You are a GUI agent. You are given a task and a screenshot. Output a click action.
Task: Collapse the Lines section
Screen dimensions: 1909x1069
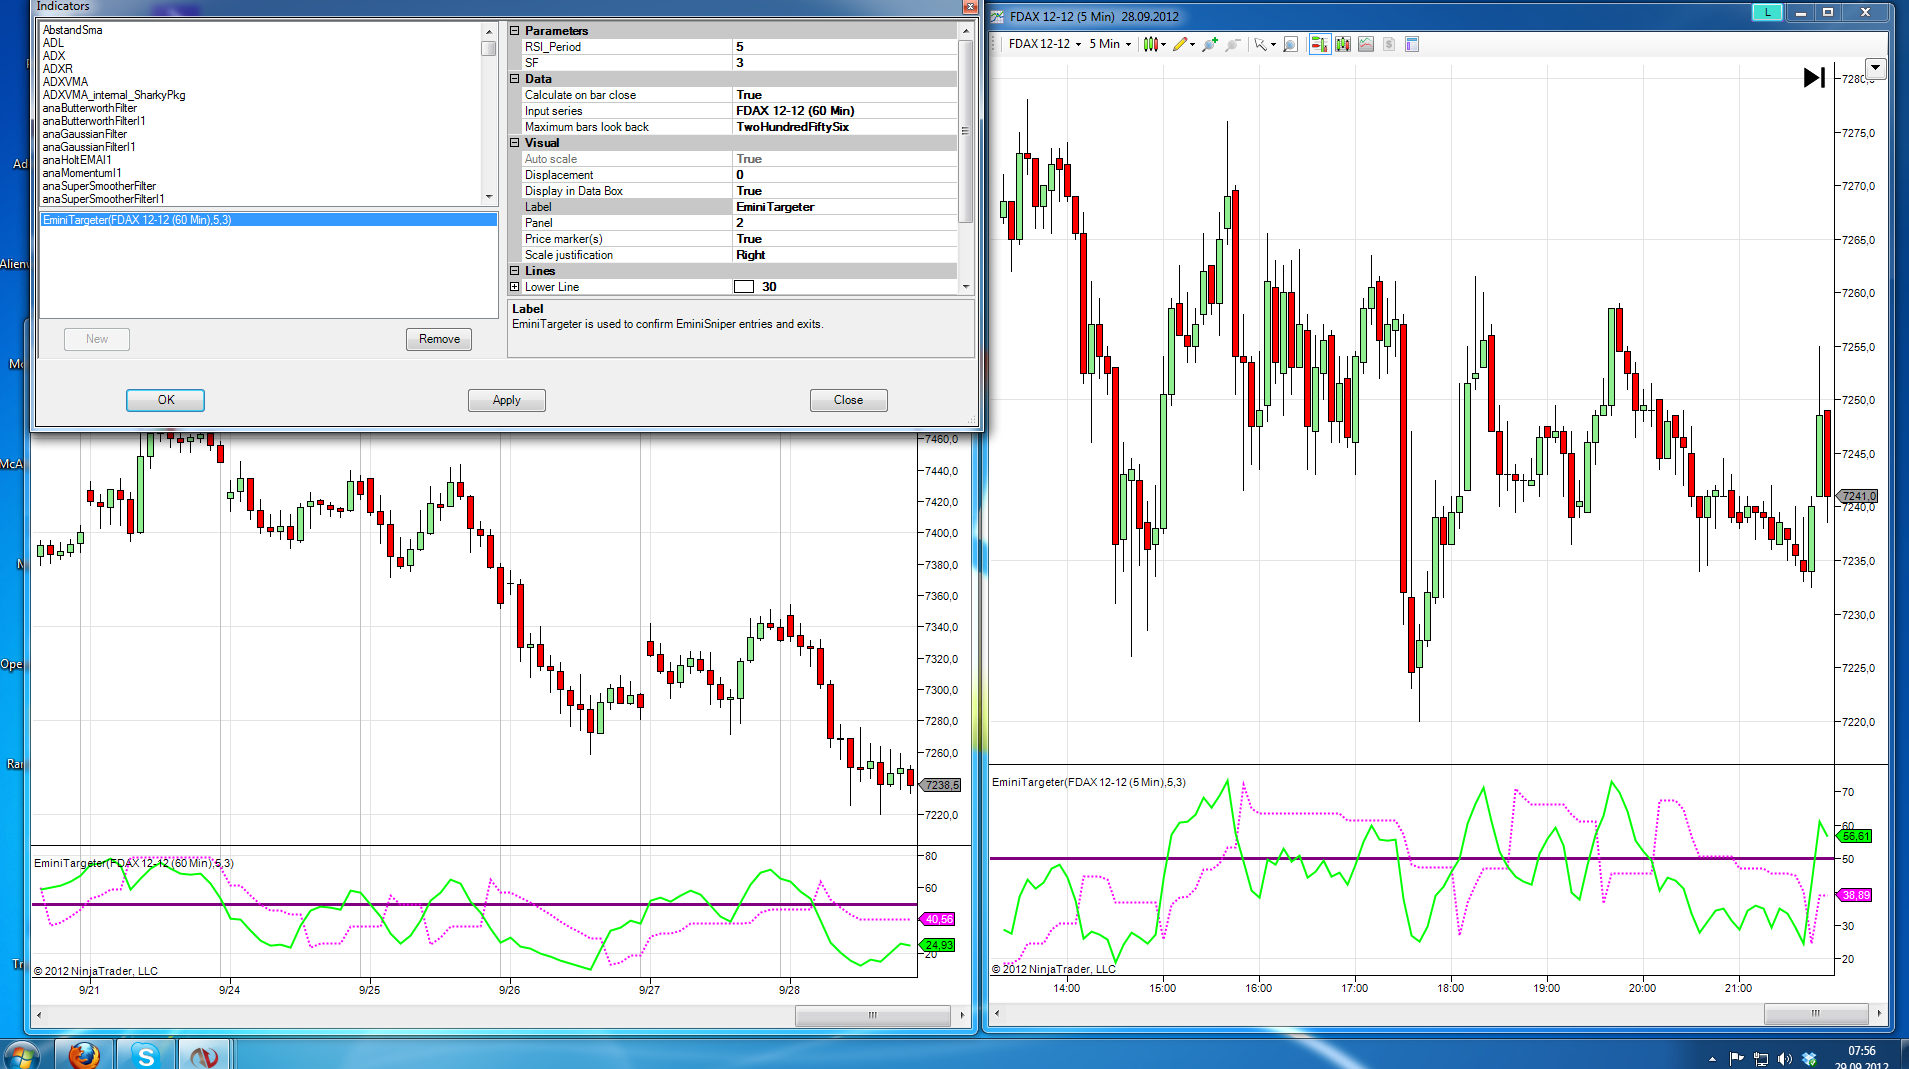[x=515, y=271]
